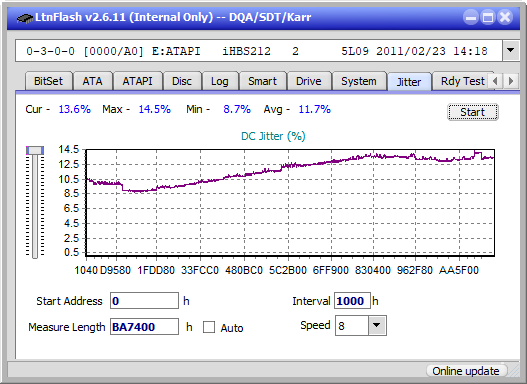
Task: Click the Measure Length field
Action: [x=145, y=327]
